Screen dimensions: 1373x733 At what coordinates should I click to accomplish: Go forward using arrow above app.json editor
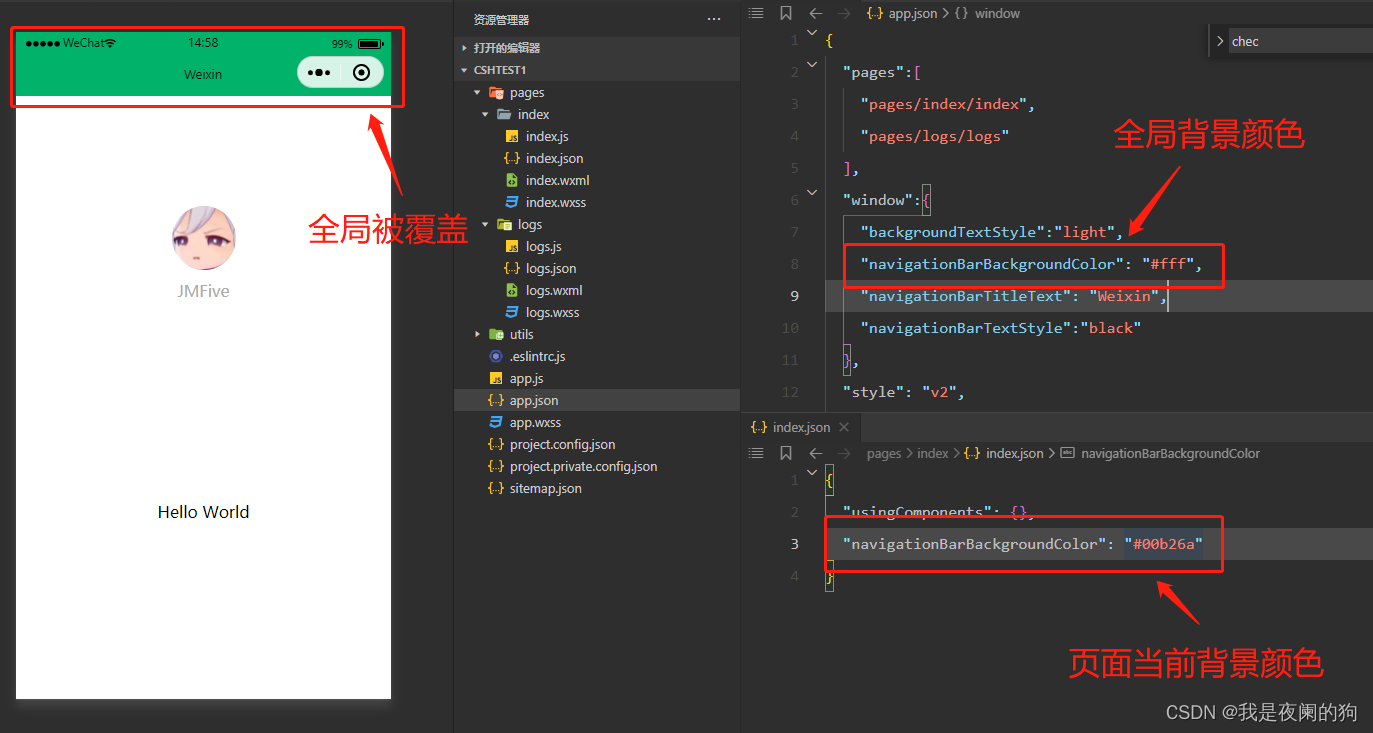click(x=844, y=13)
